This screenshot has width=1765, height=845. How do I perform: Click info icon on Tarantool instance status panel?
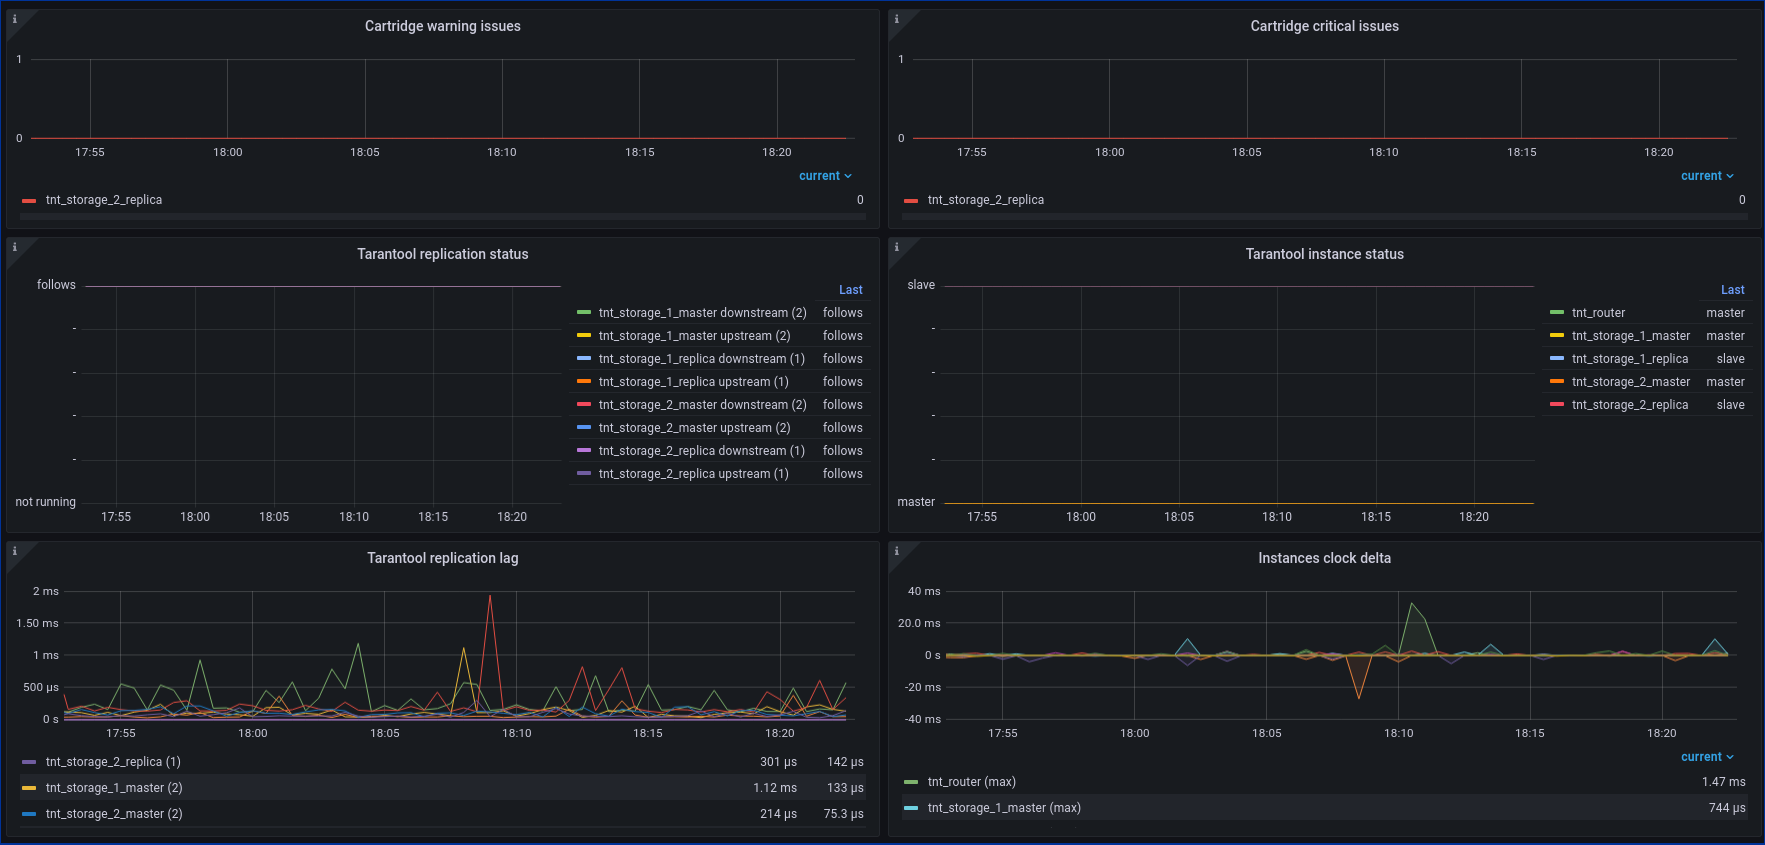[x=897, y=247]
